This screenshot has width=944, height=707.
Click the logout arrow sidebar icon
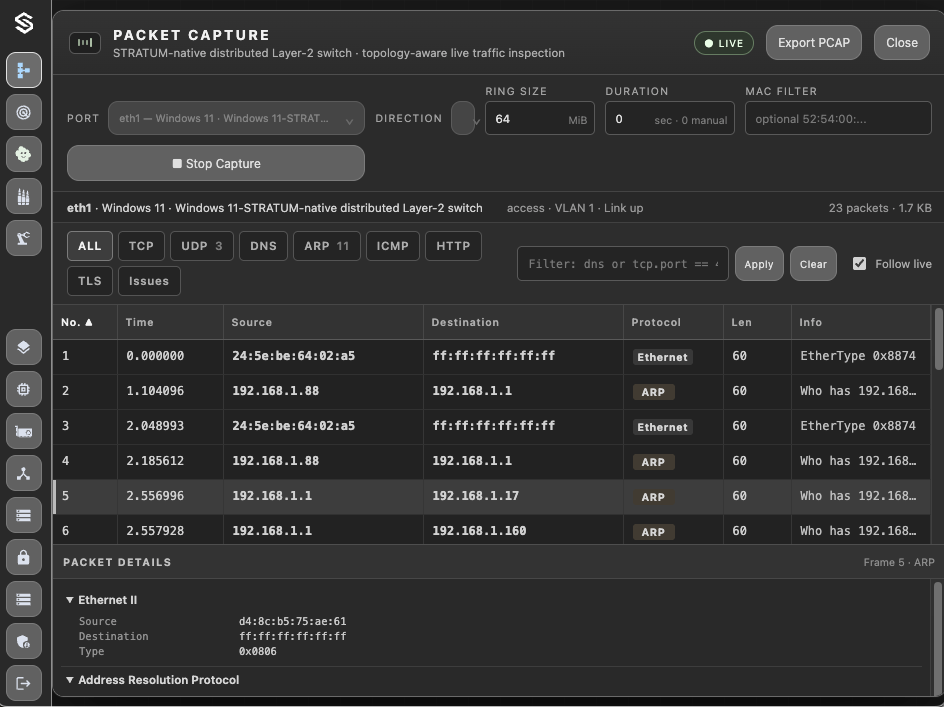[24, 683]
